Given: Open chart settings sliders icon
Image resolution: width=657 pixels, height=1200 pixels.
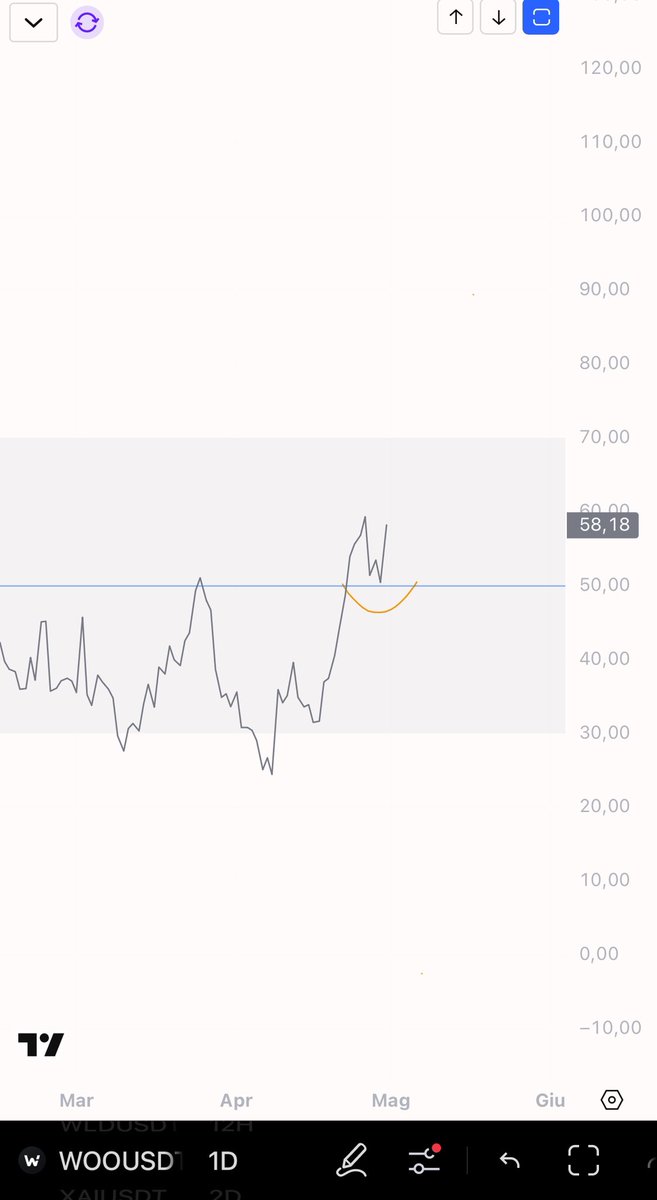Looking at the screenshot, I should [424, 1161].
